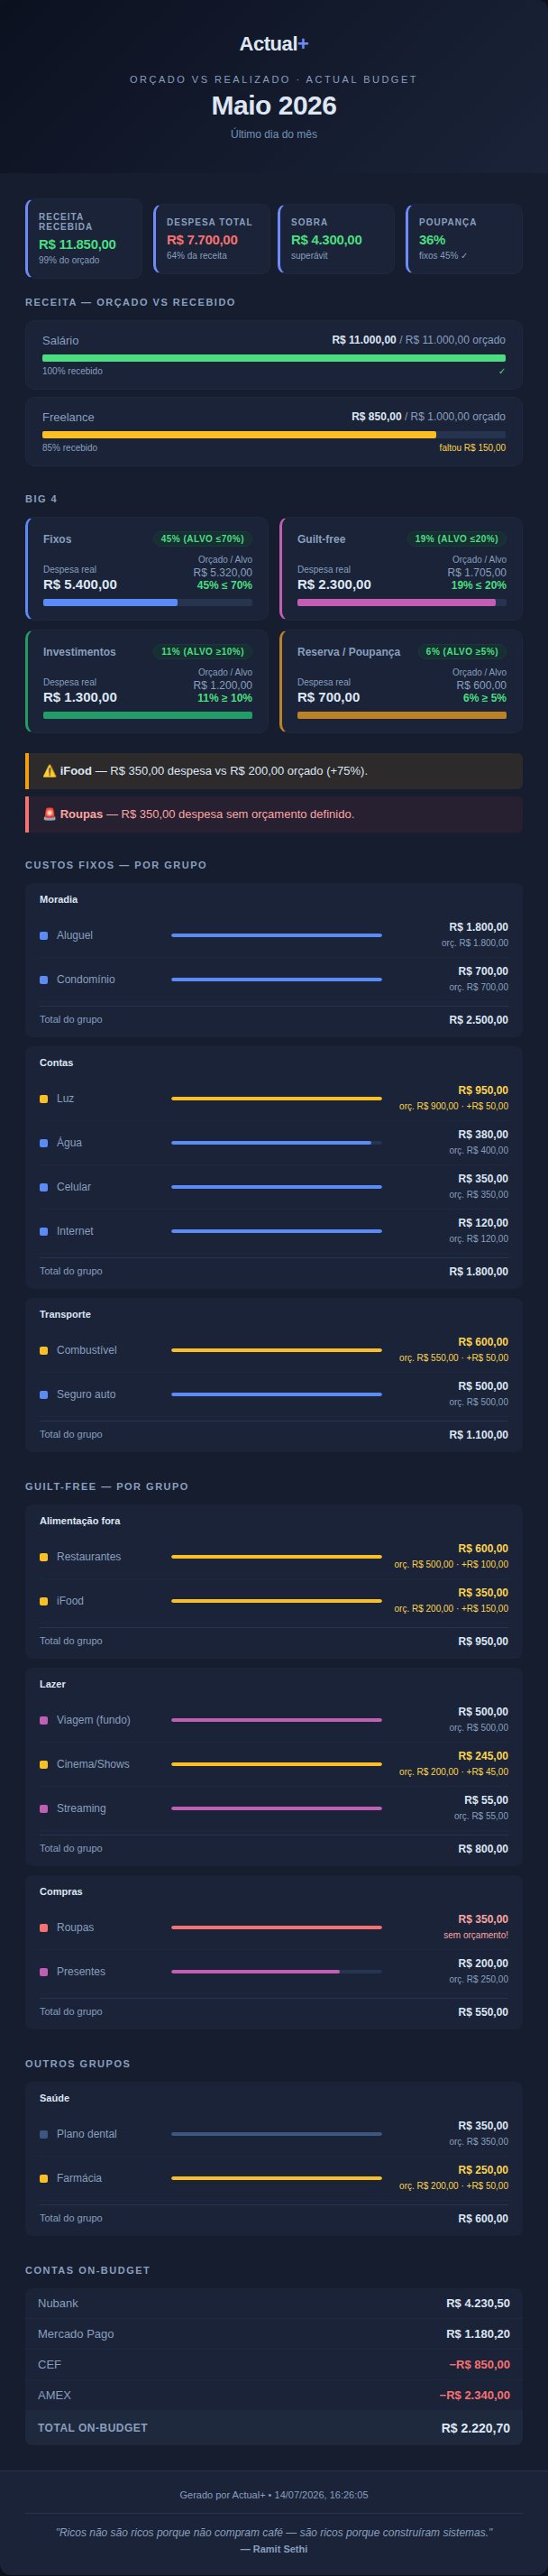Click the 'faltou R$ 150,00' Freelance note
548x2576 pixels.
(x=472, y=448)
